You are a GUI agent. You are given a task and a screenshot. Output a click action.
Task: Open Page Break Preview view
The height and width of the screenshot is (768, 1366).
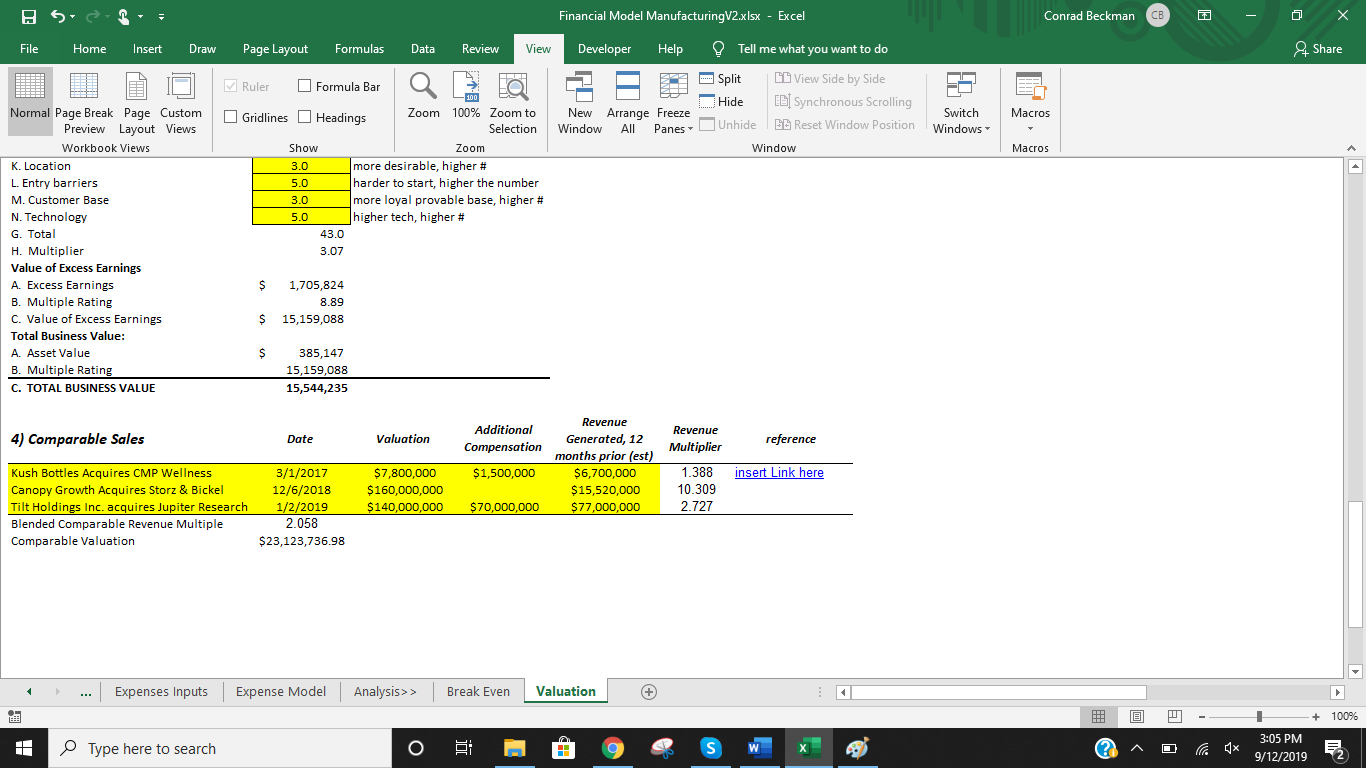coord(84,102)
